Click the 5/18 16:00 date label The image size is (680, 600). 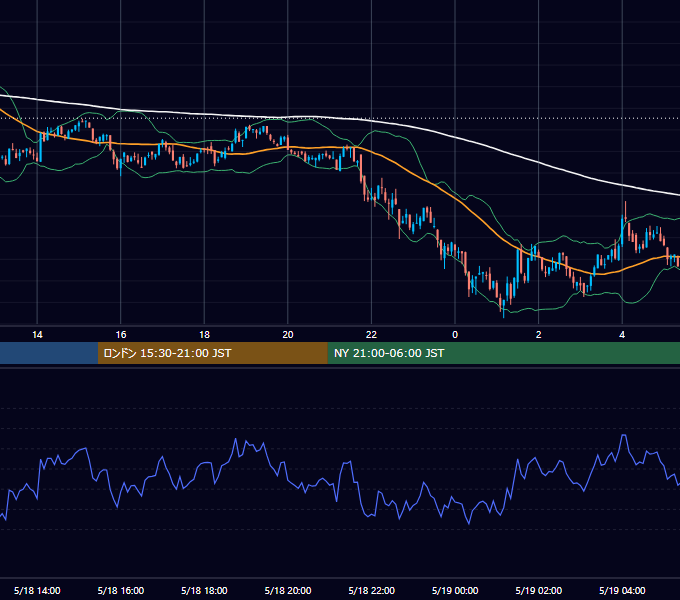pos(121,590)
